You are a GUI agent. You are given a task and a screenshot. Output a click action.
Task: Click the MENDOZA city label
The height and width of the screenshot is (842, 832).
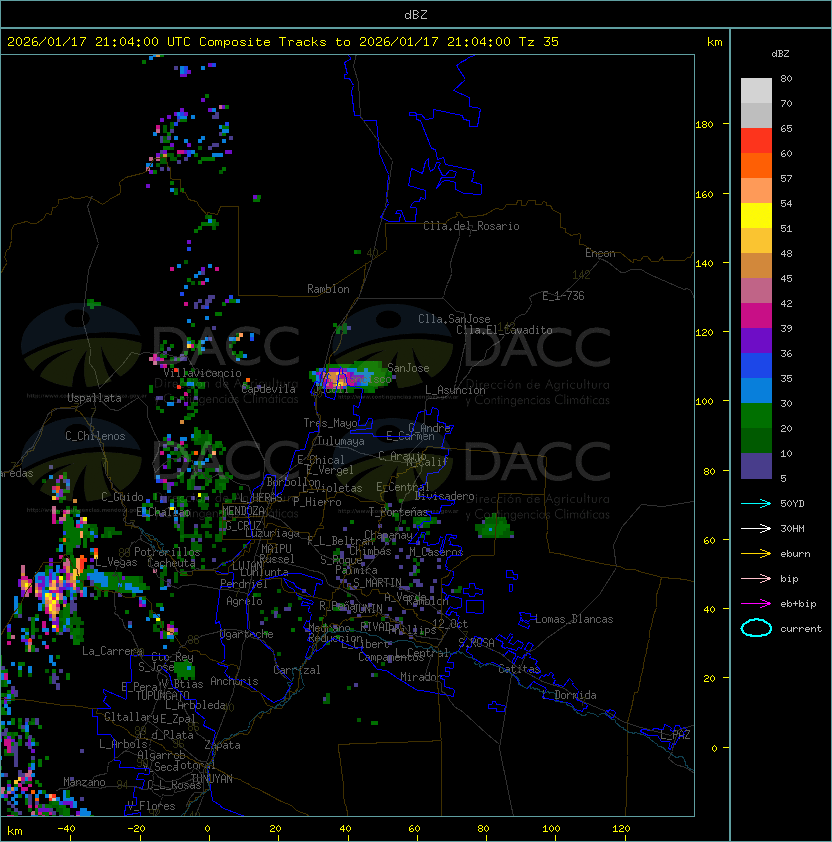pos(244,511)
